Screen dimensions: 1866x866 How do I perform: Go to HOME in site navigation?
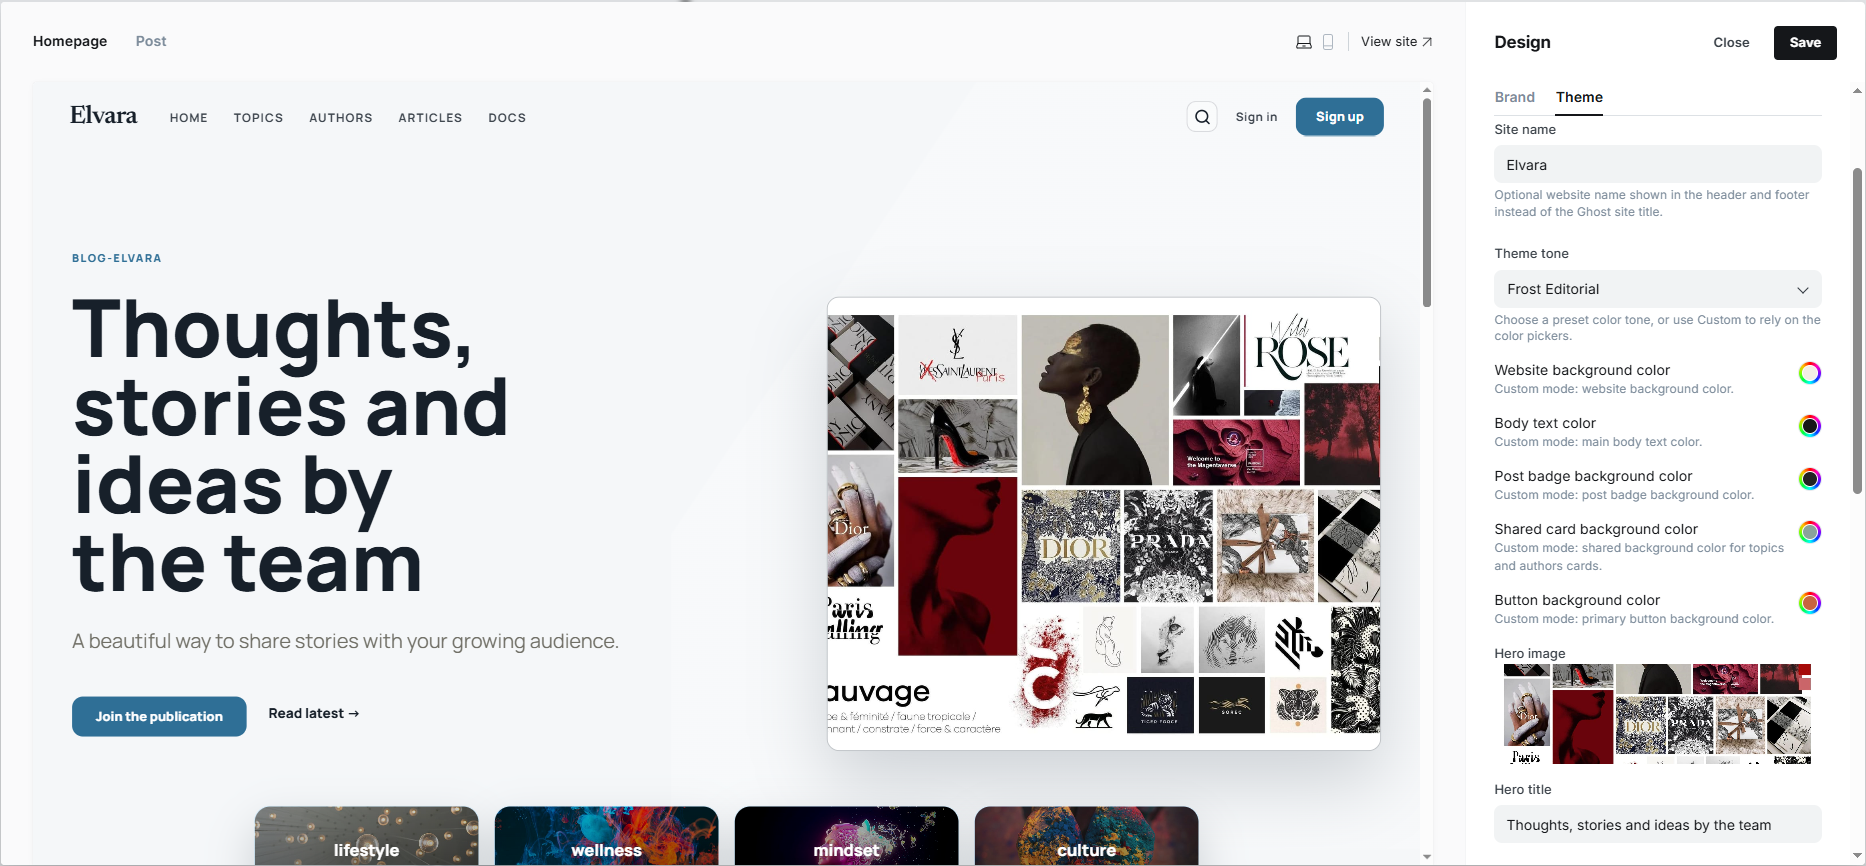coord(189,118)
